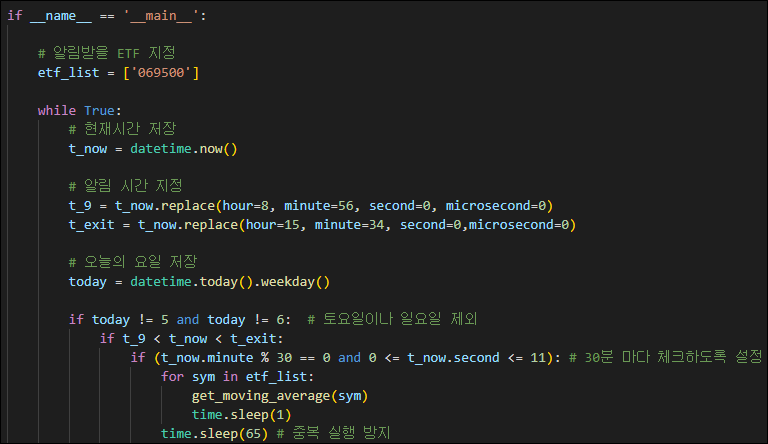The height and width of the screenshot is (444, 768).
Task: Click the variable name etf_list in its assignment
Action: point(69,73)
